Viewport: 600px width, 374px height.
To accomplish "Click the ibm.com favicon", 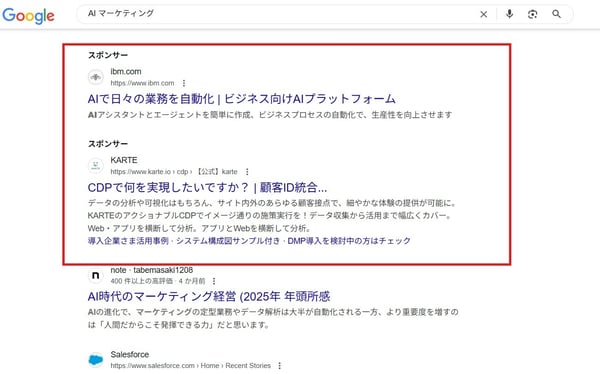I will click(96, 77).
